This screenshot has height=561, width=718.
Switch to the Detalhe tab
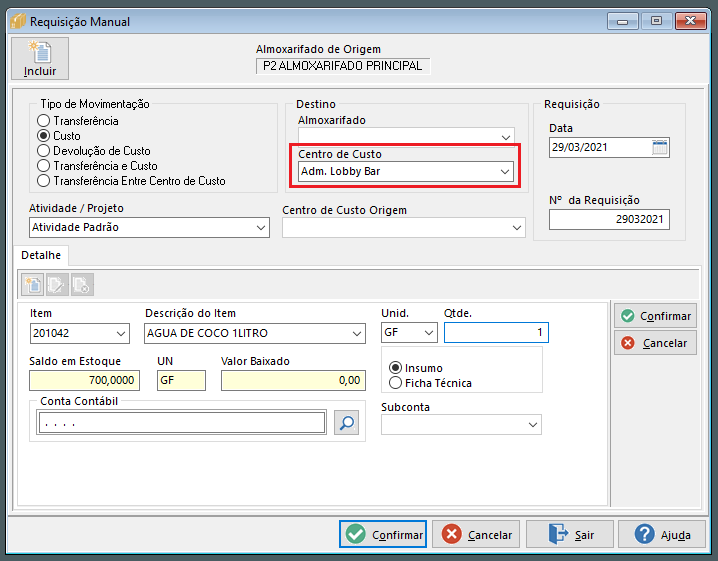tap(41, 255)
